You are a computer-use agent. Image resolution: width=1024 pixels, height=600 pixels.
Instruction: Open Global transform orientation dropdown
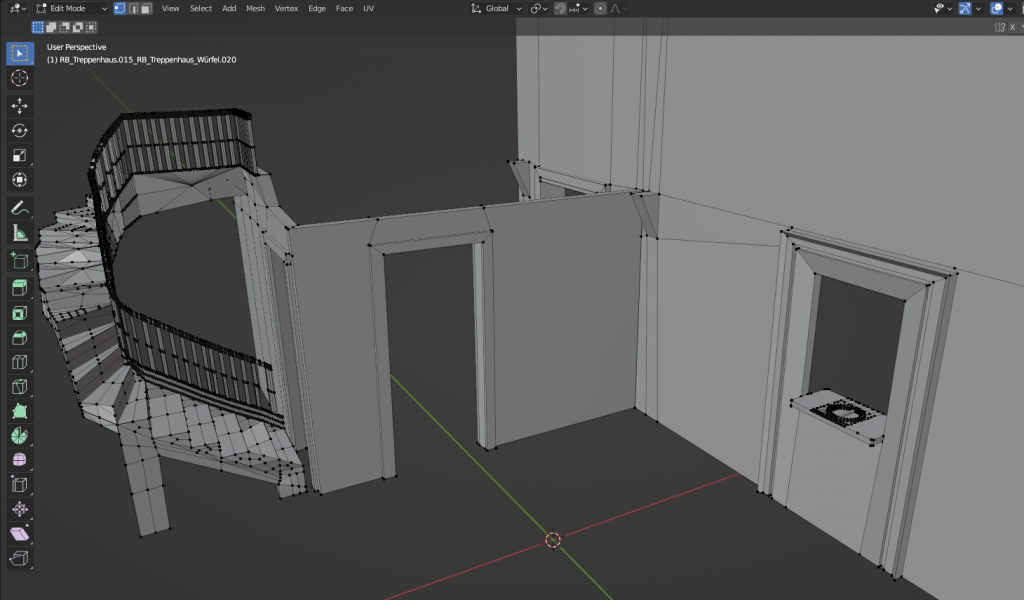tap(496, 8)
